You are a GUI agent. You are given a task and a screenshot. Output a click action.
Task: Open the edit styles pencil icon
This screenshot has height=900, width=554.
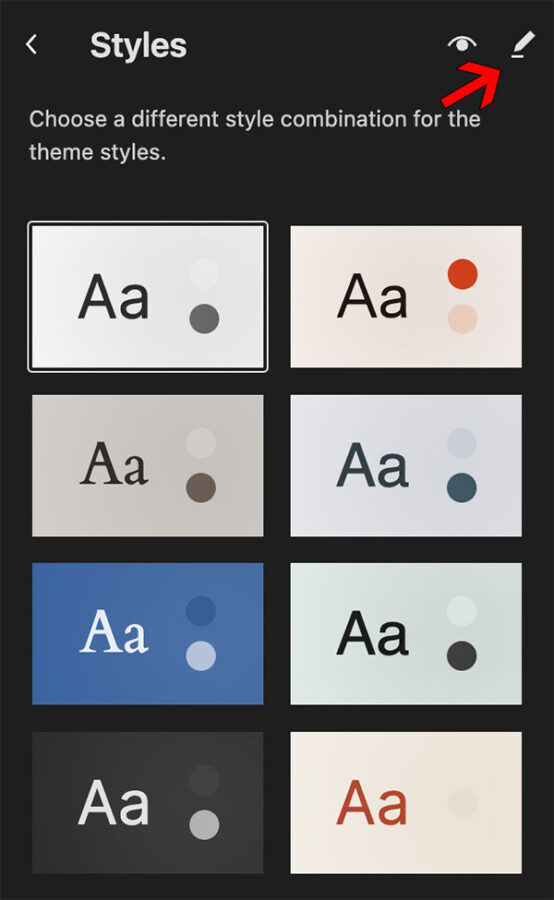(x=522, y=45)
